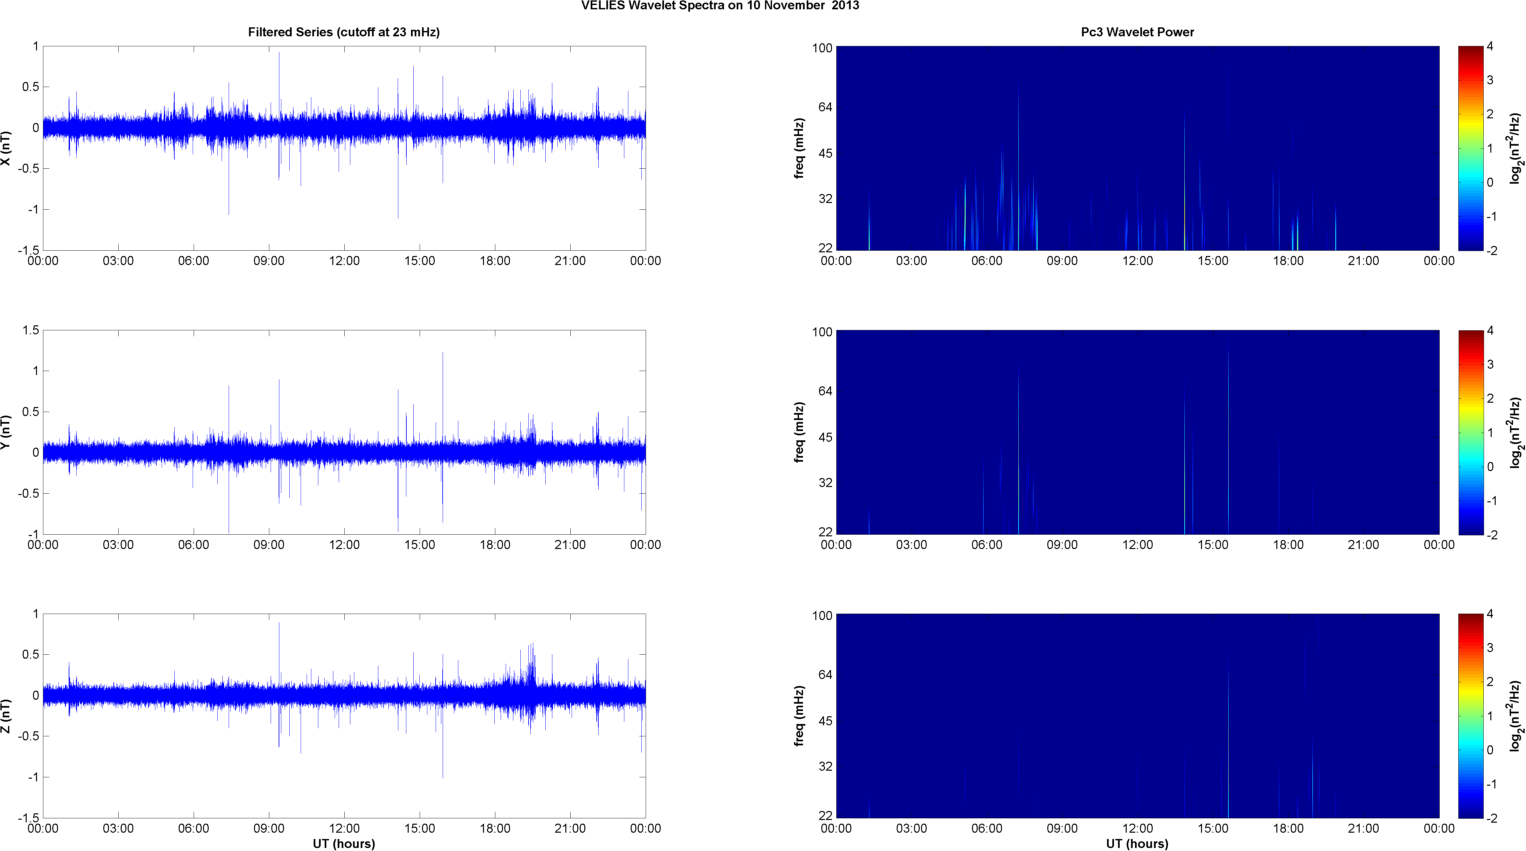The image size is (1526, 851).
Task: Click inside the middle Pc3 wavelet spectrogram
Action: [x=1137, y=432]
